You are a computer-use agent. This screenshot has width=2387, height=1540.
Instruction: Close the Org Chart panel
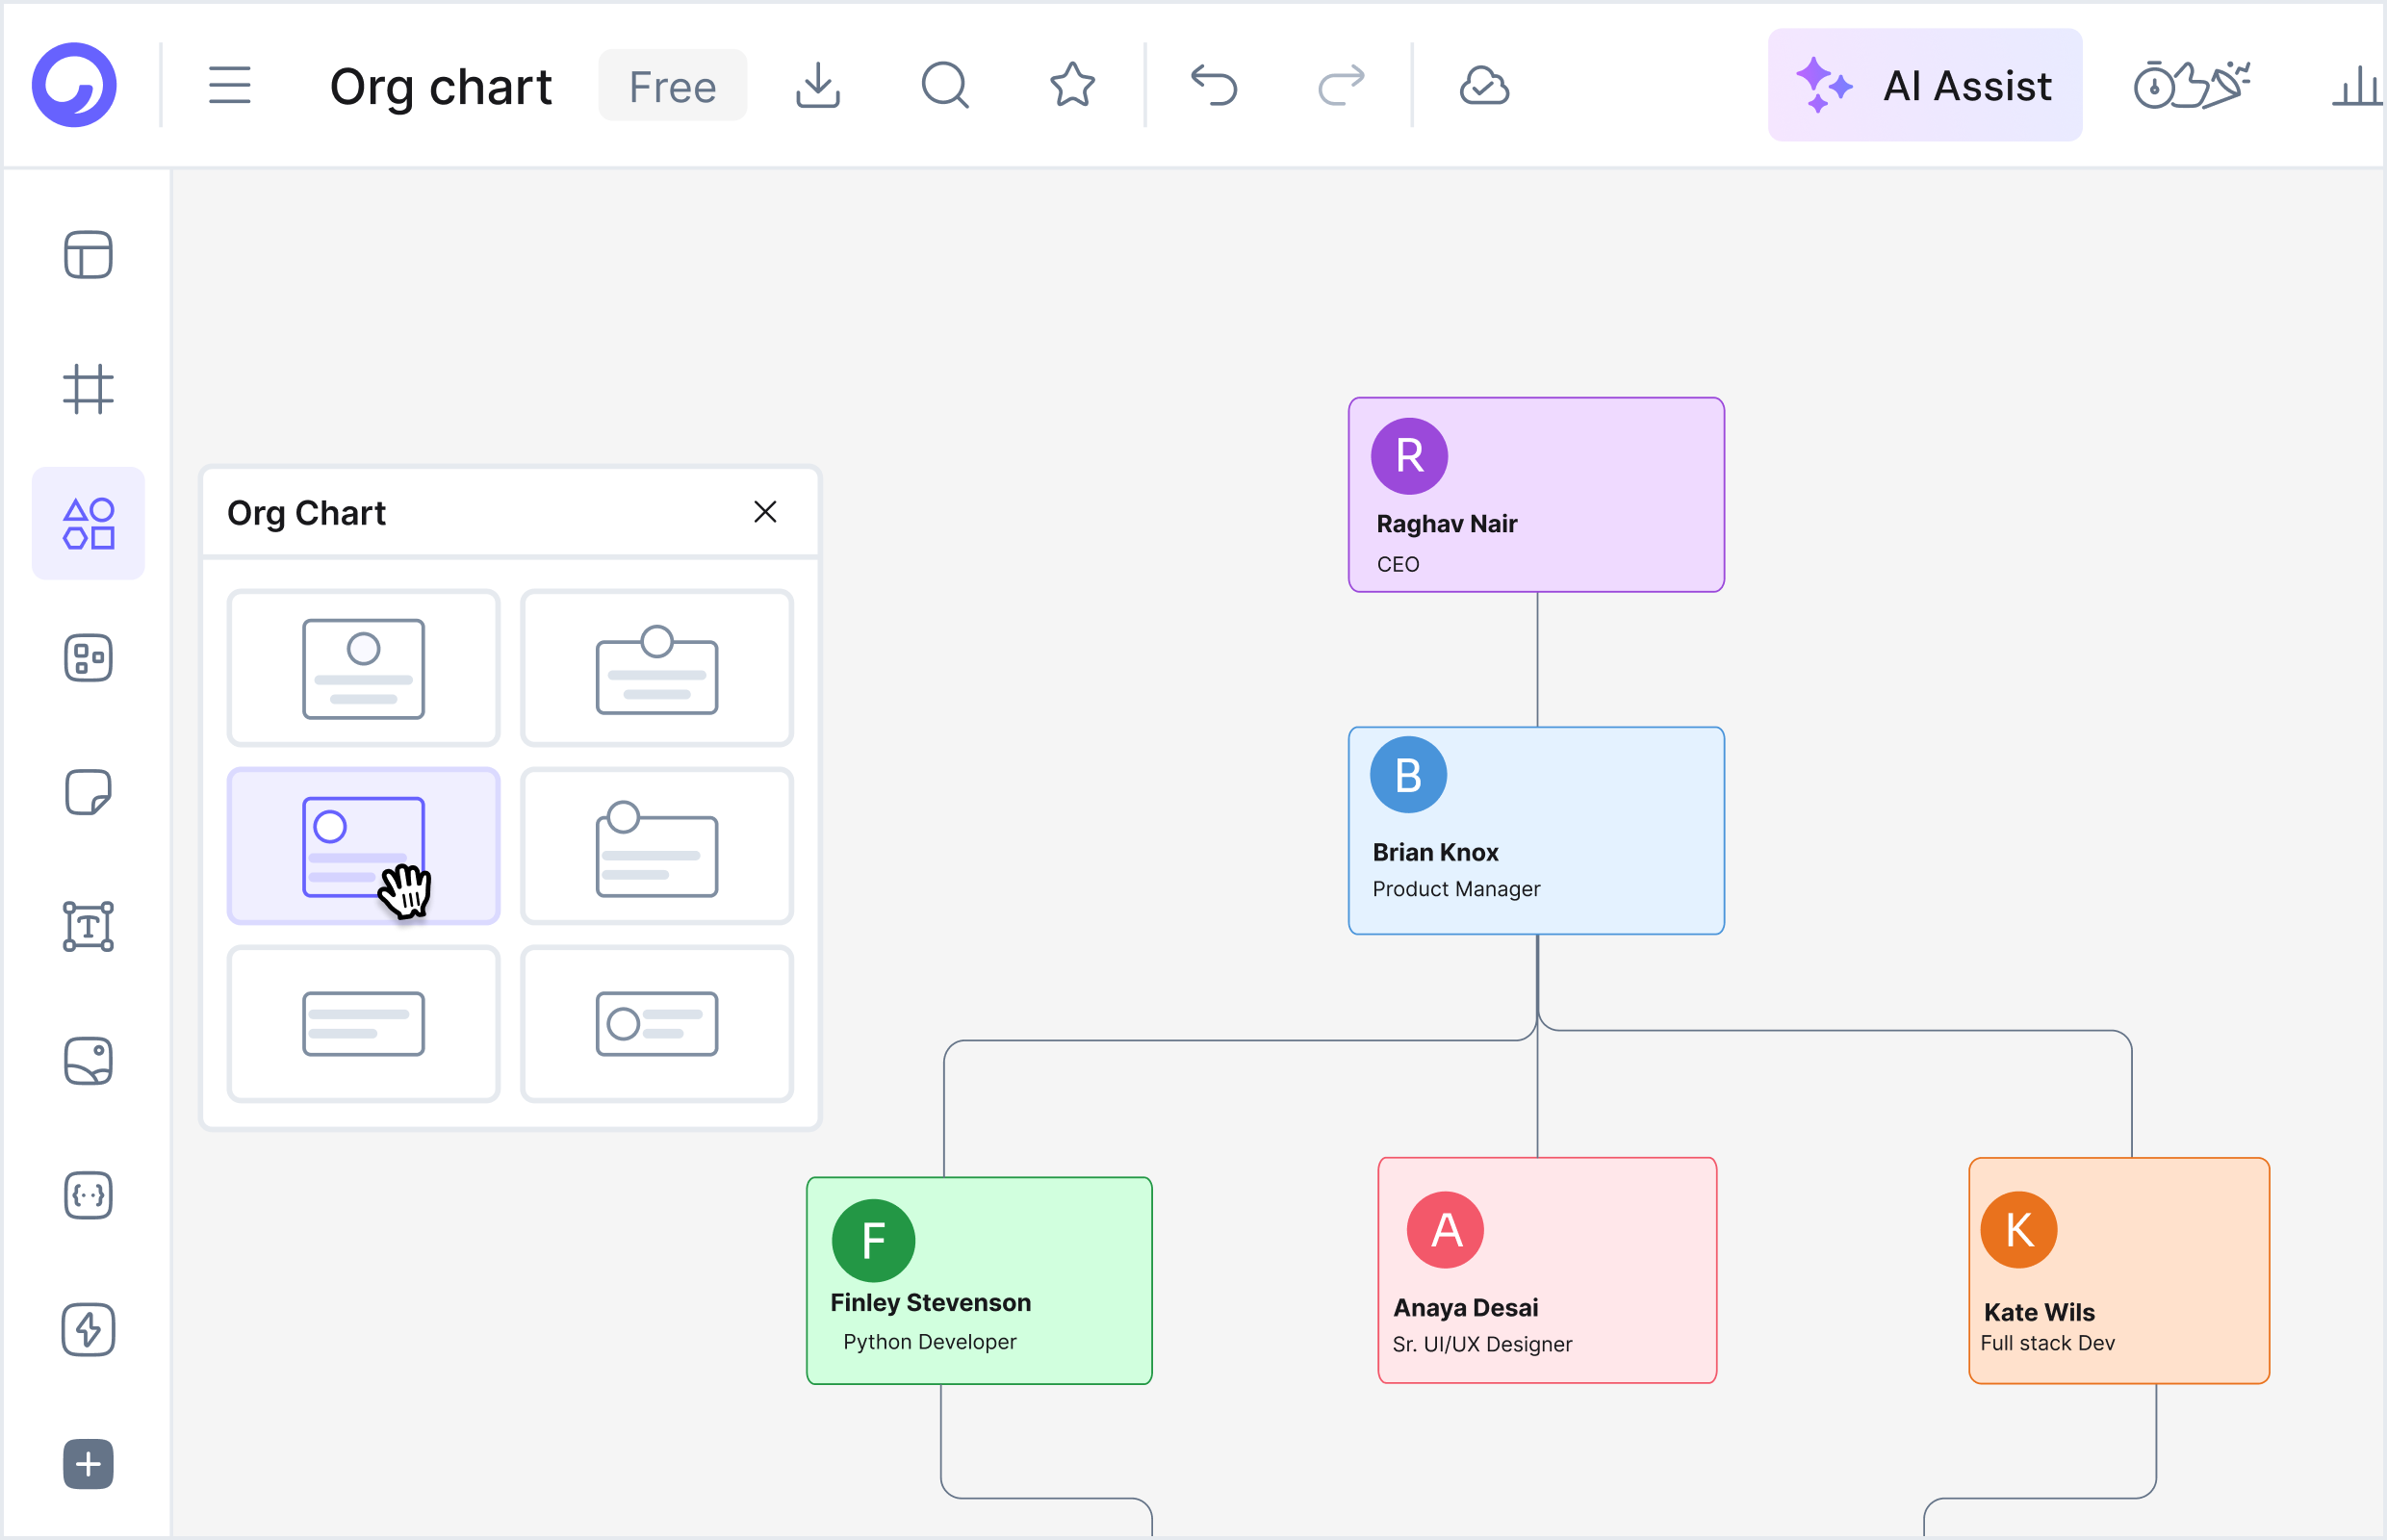coord(765,512)
